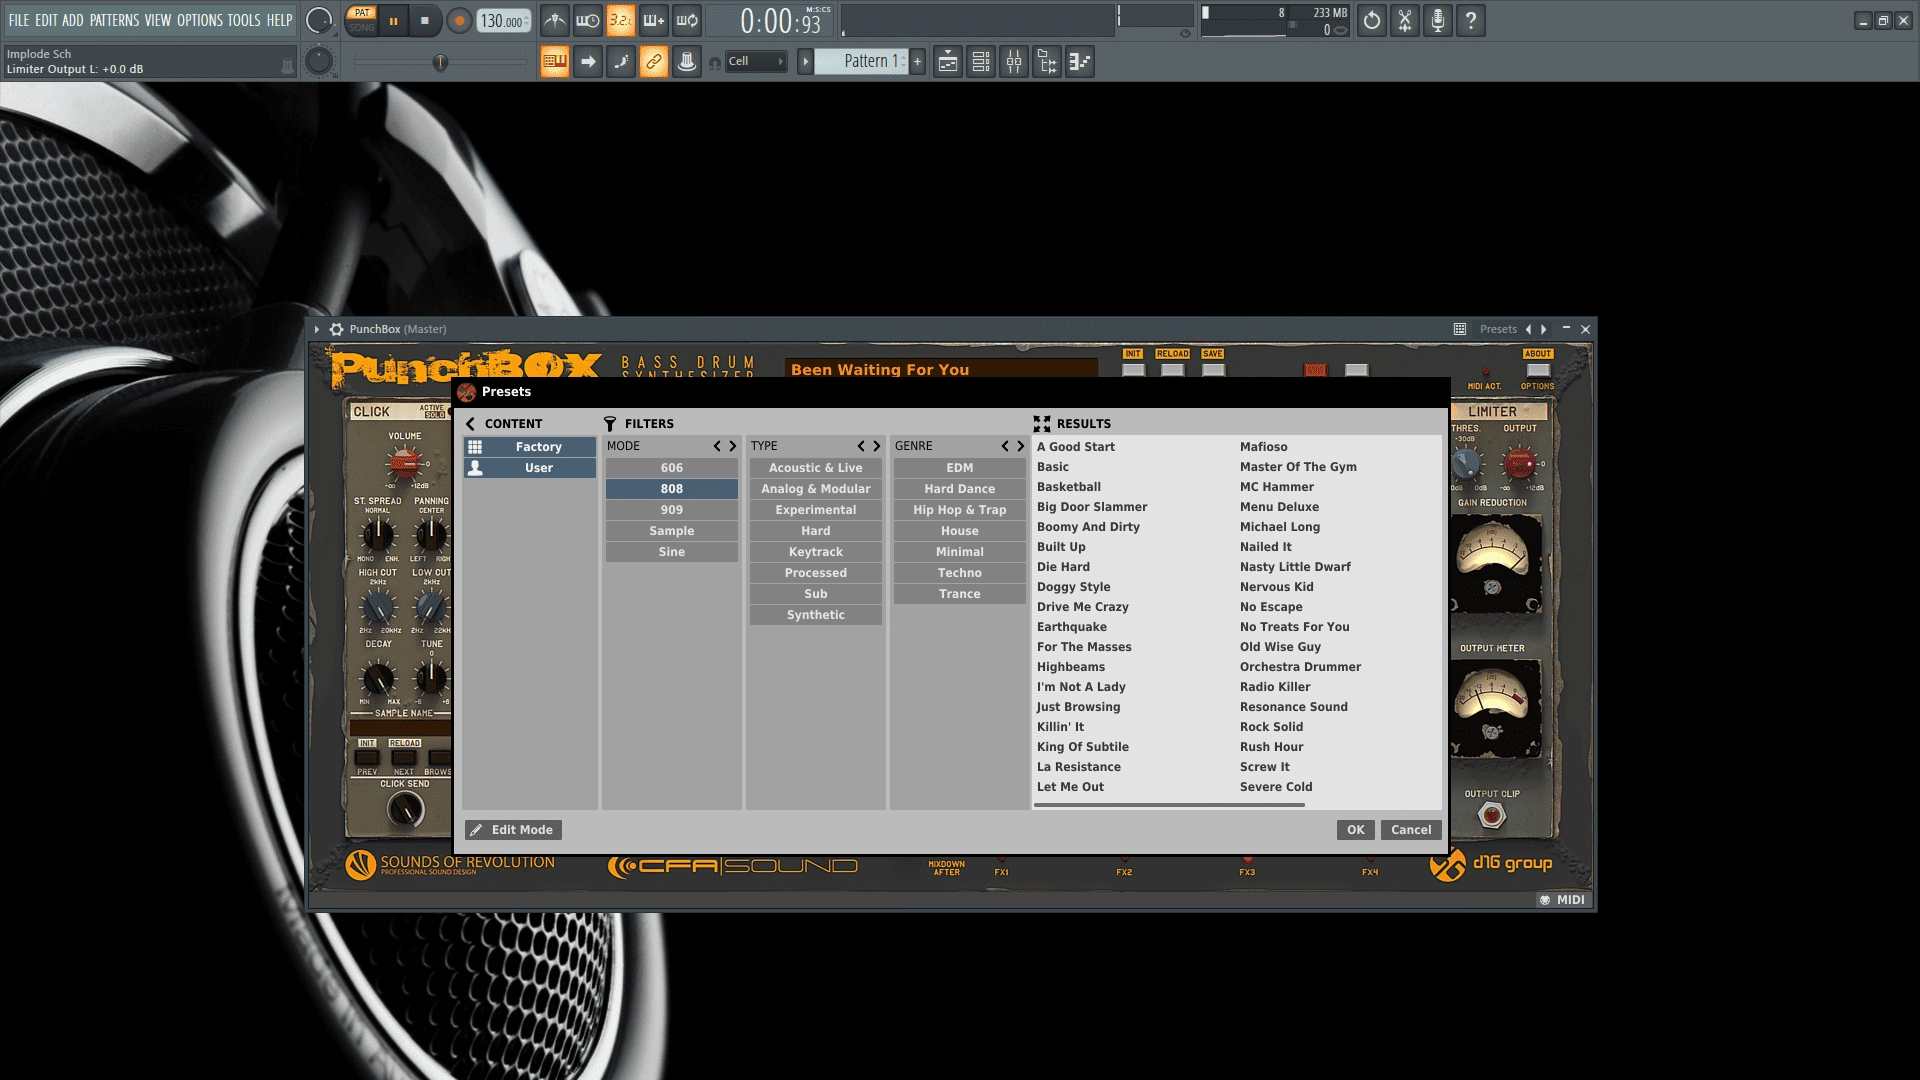Arm the record button
The height and width of the screenshot is (1080, 1920).
pos(459,20)
